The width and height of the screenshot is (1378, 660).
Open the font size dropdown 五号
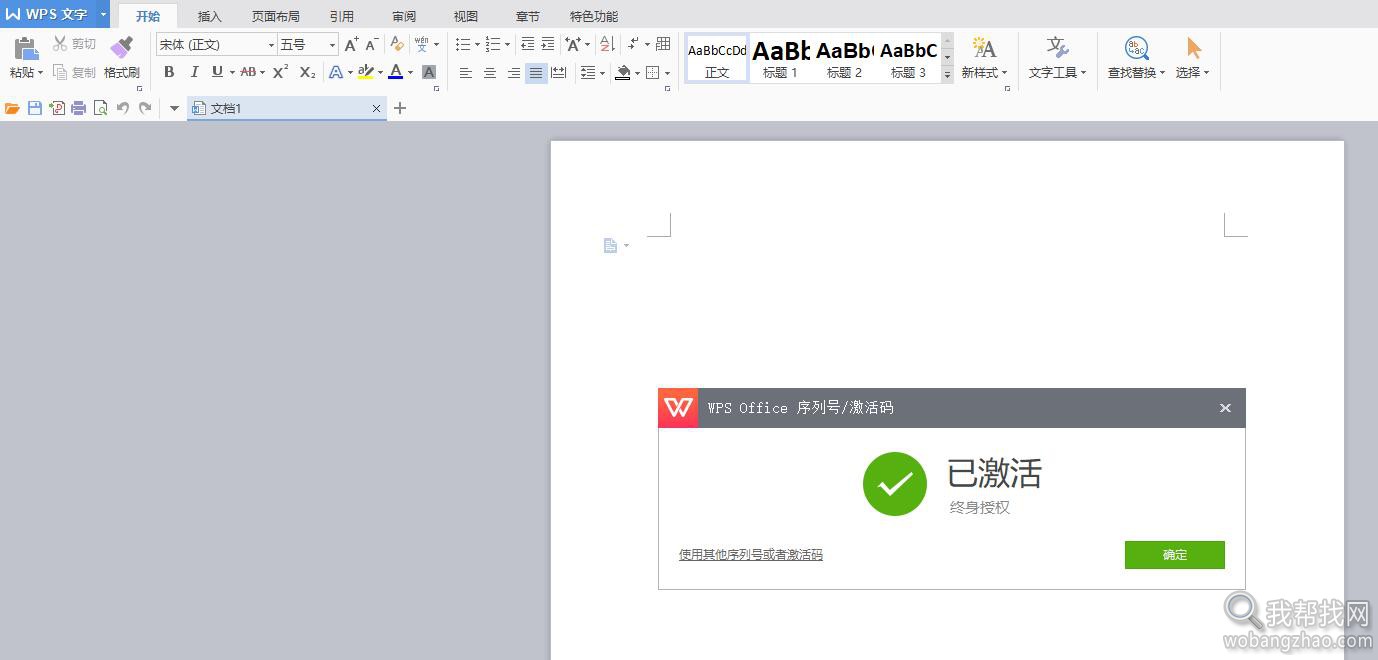(x=333, y=45)
